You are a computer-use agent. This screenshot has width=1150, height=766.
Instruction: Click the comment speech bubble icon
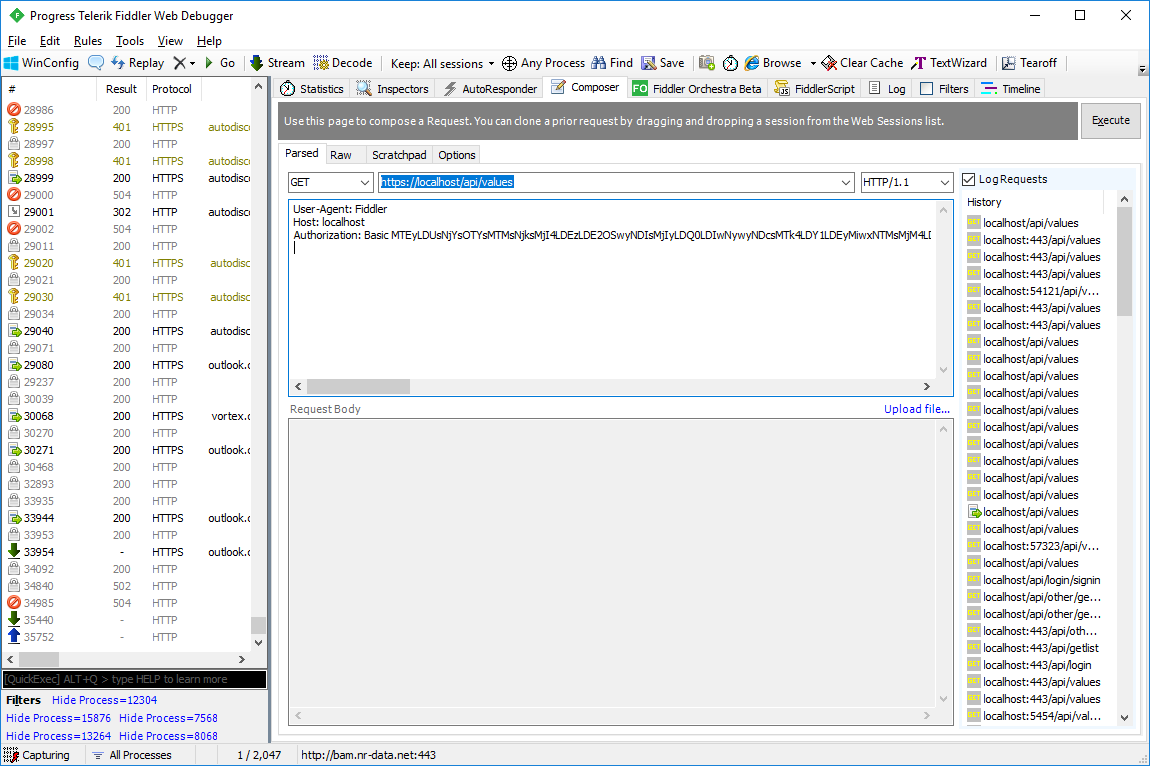96,63
